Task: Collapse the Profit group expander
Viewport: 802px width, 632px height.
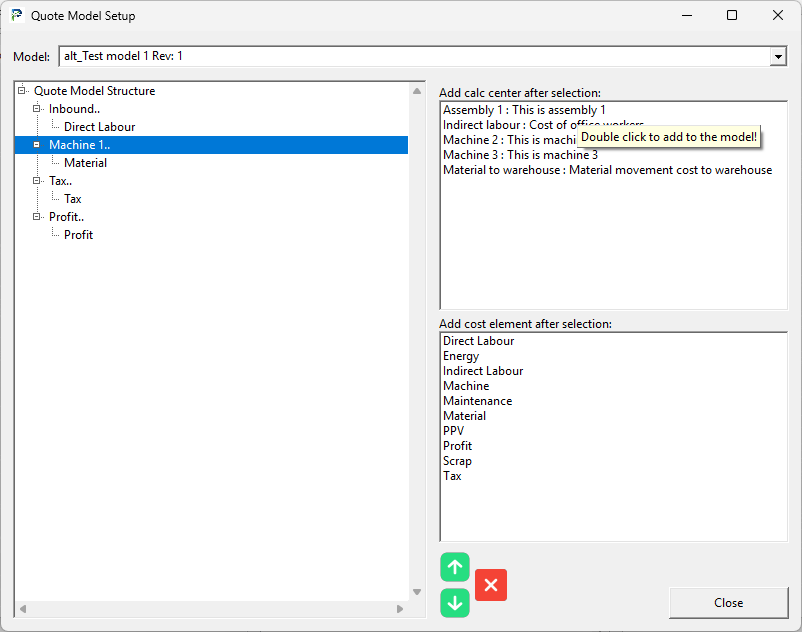Action: point(37,217)
